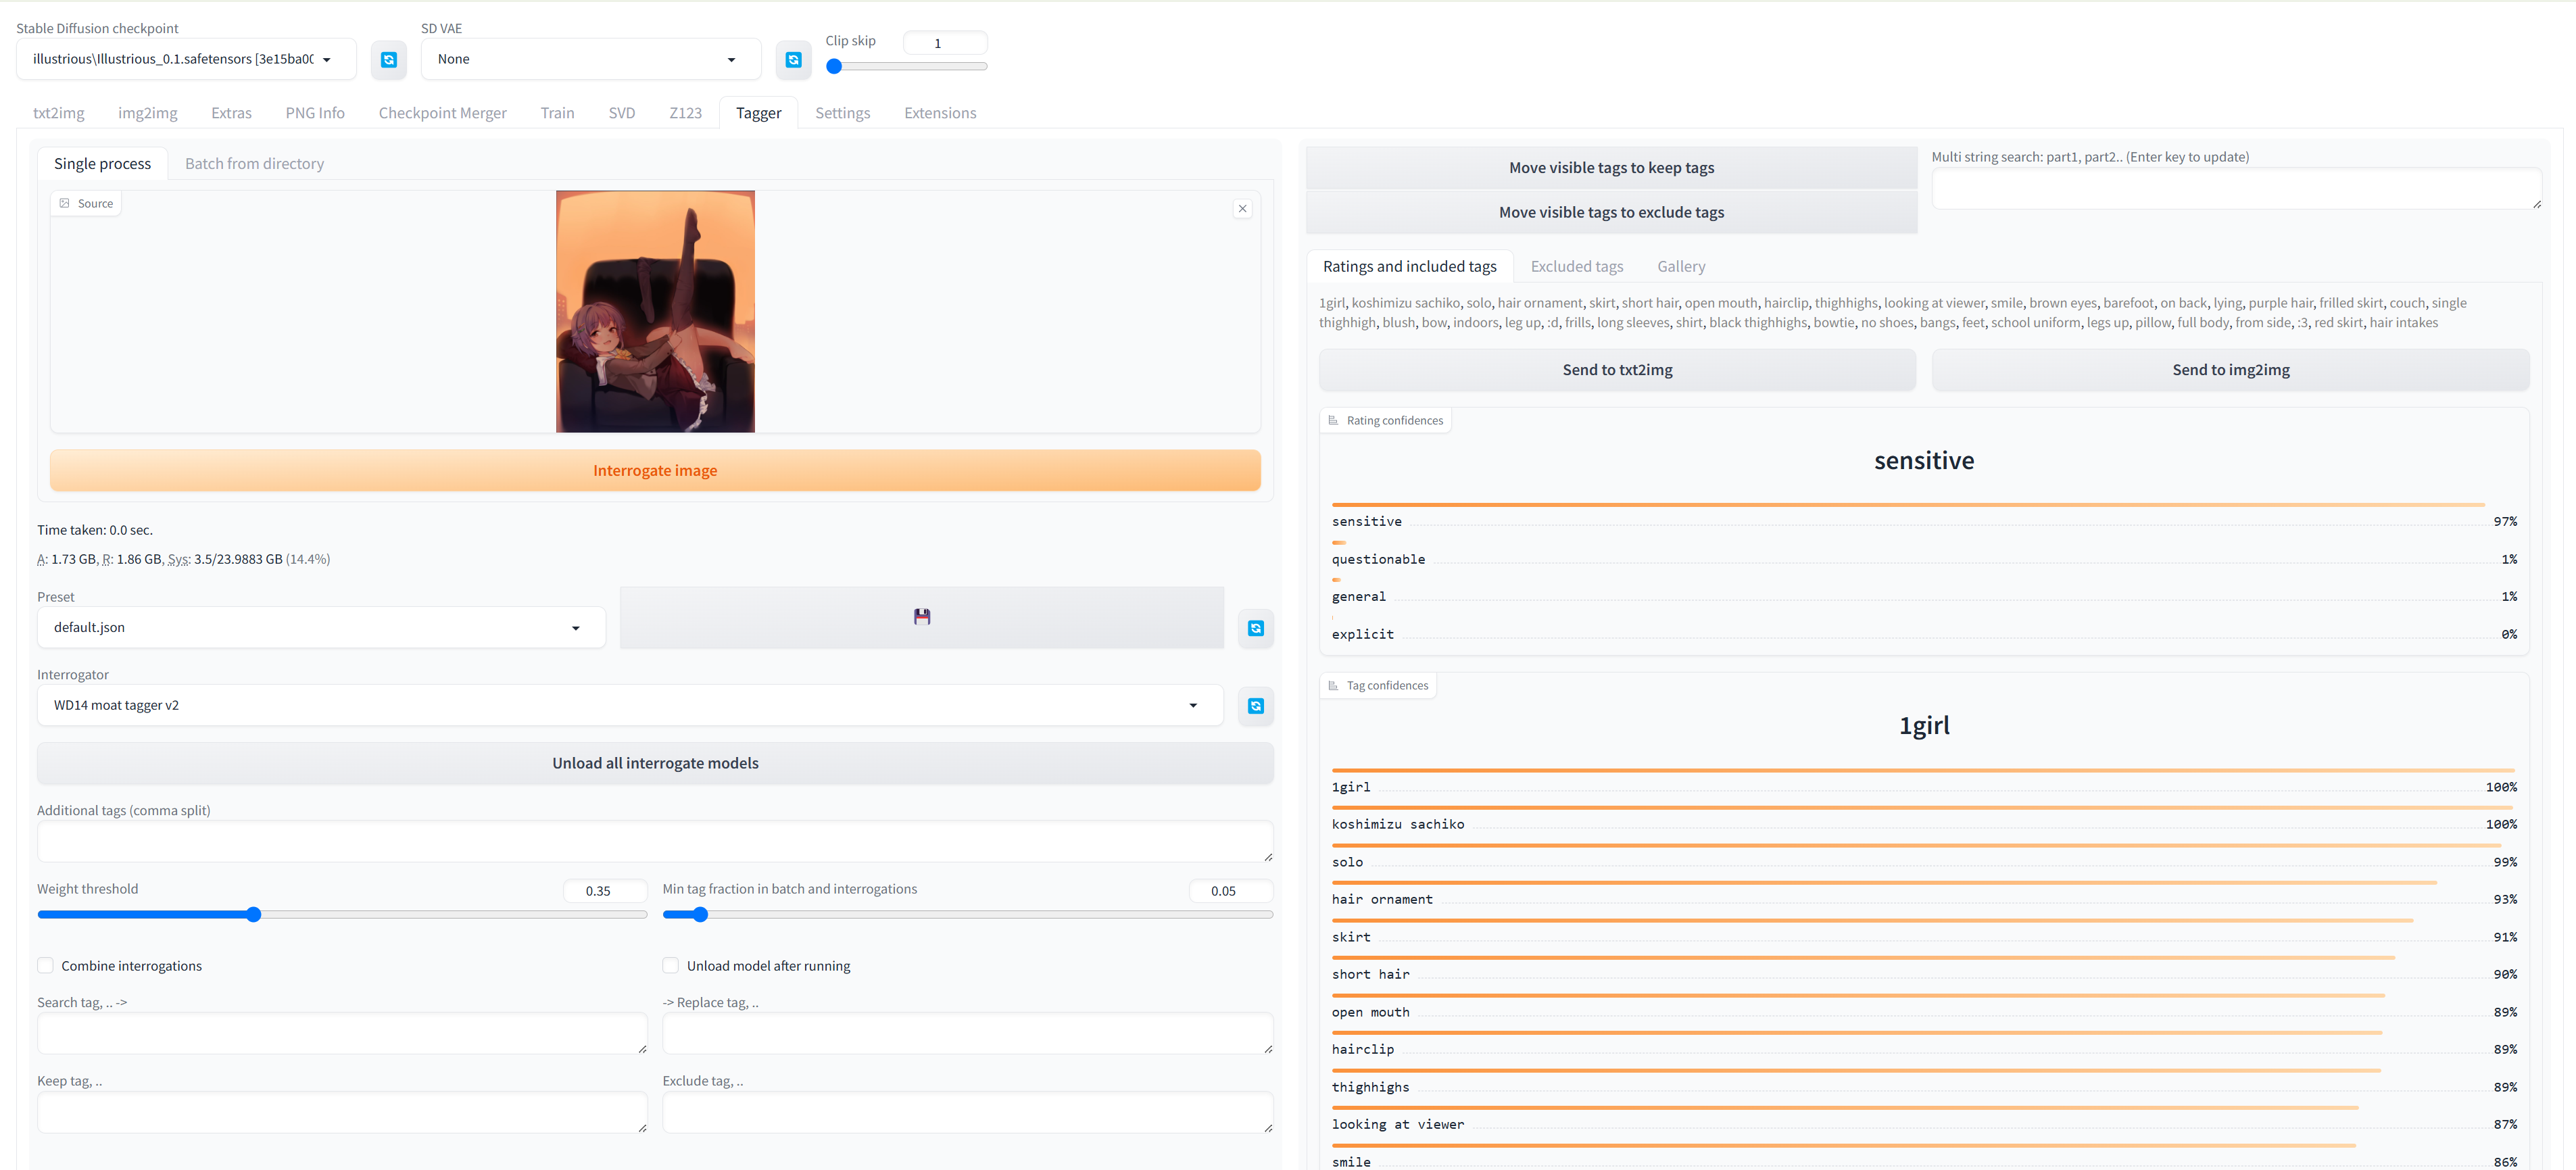Switch to Batch from directory tab
Image resolution: width=2576 pixels, height=1170 pixels.
[x=255, y=164]
